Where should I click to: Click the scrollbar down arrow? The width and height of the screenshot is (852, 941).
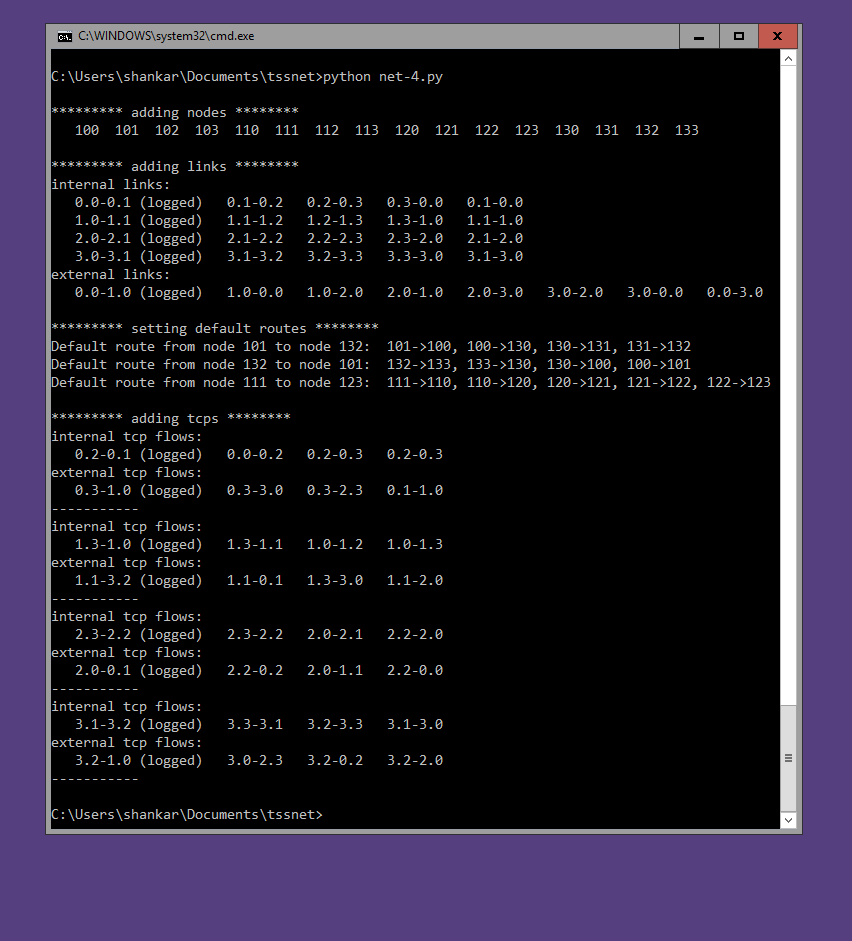(788, 820)
